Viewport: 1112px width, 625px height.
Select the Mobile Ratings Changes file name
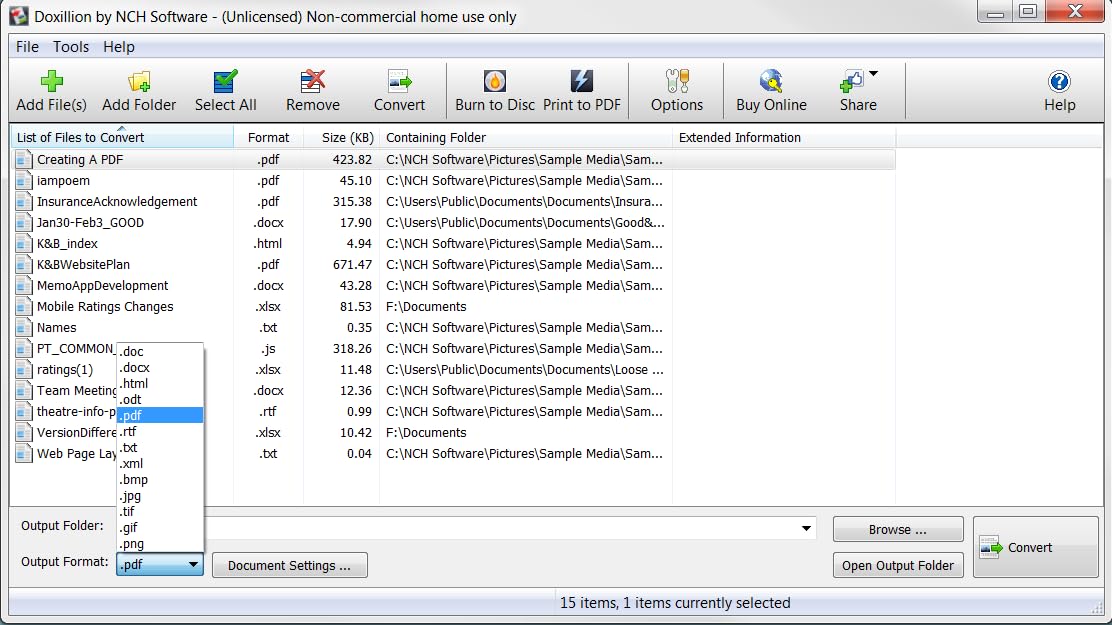pos(105,306)
